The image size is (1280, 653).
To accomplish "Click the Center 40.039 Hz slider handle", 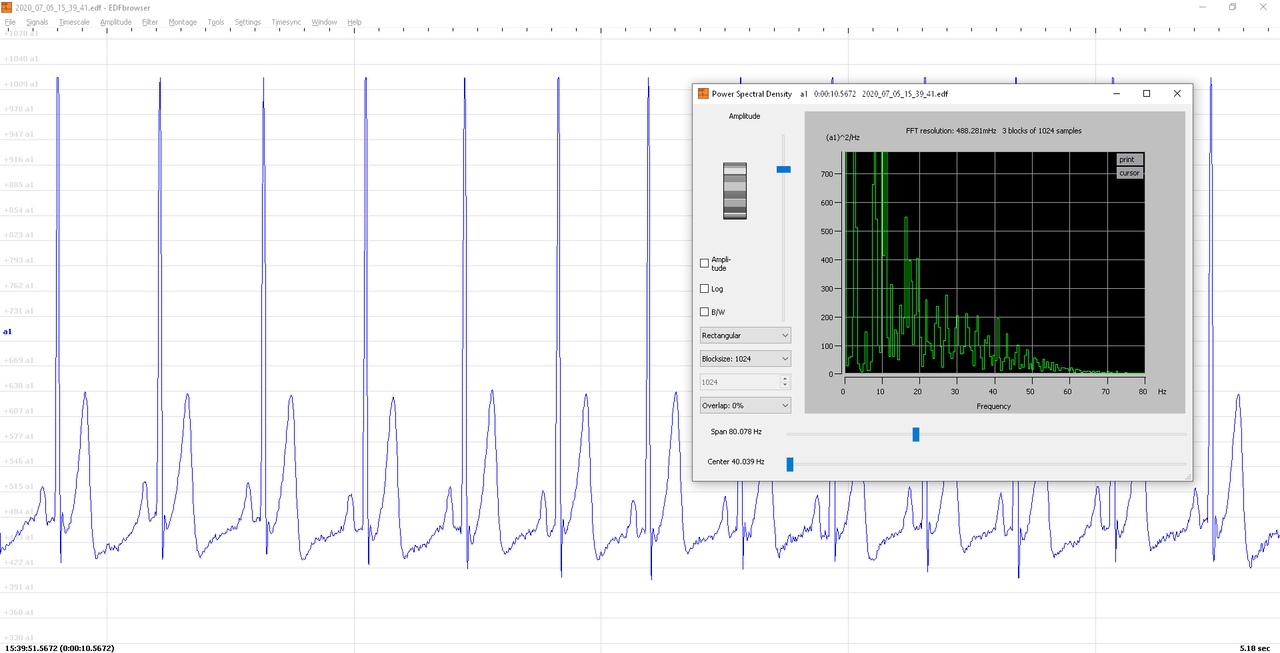I will 790,464.
